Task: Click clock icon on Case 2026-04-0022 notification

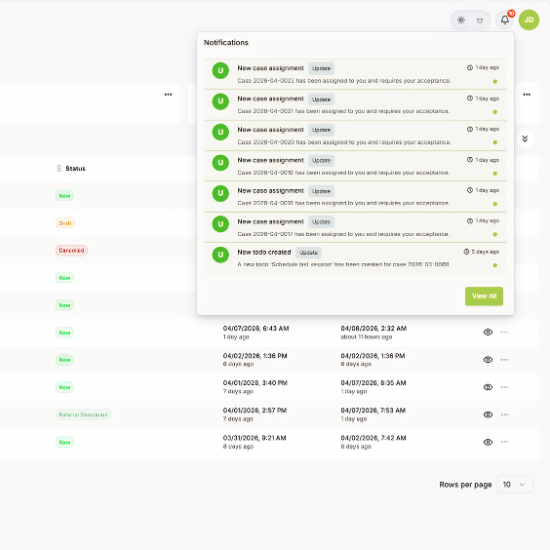Action: point(470,67)
